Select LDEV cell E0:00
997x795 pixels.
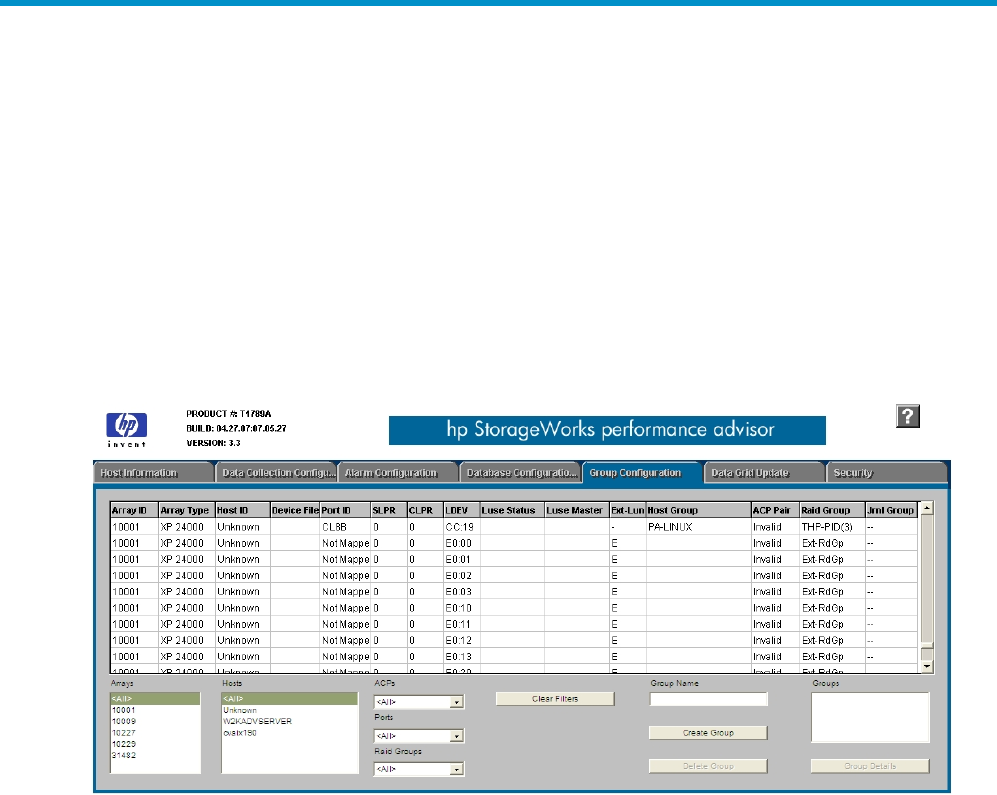462,543
